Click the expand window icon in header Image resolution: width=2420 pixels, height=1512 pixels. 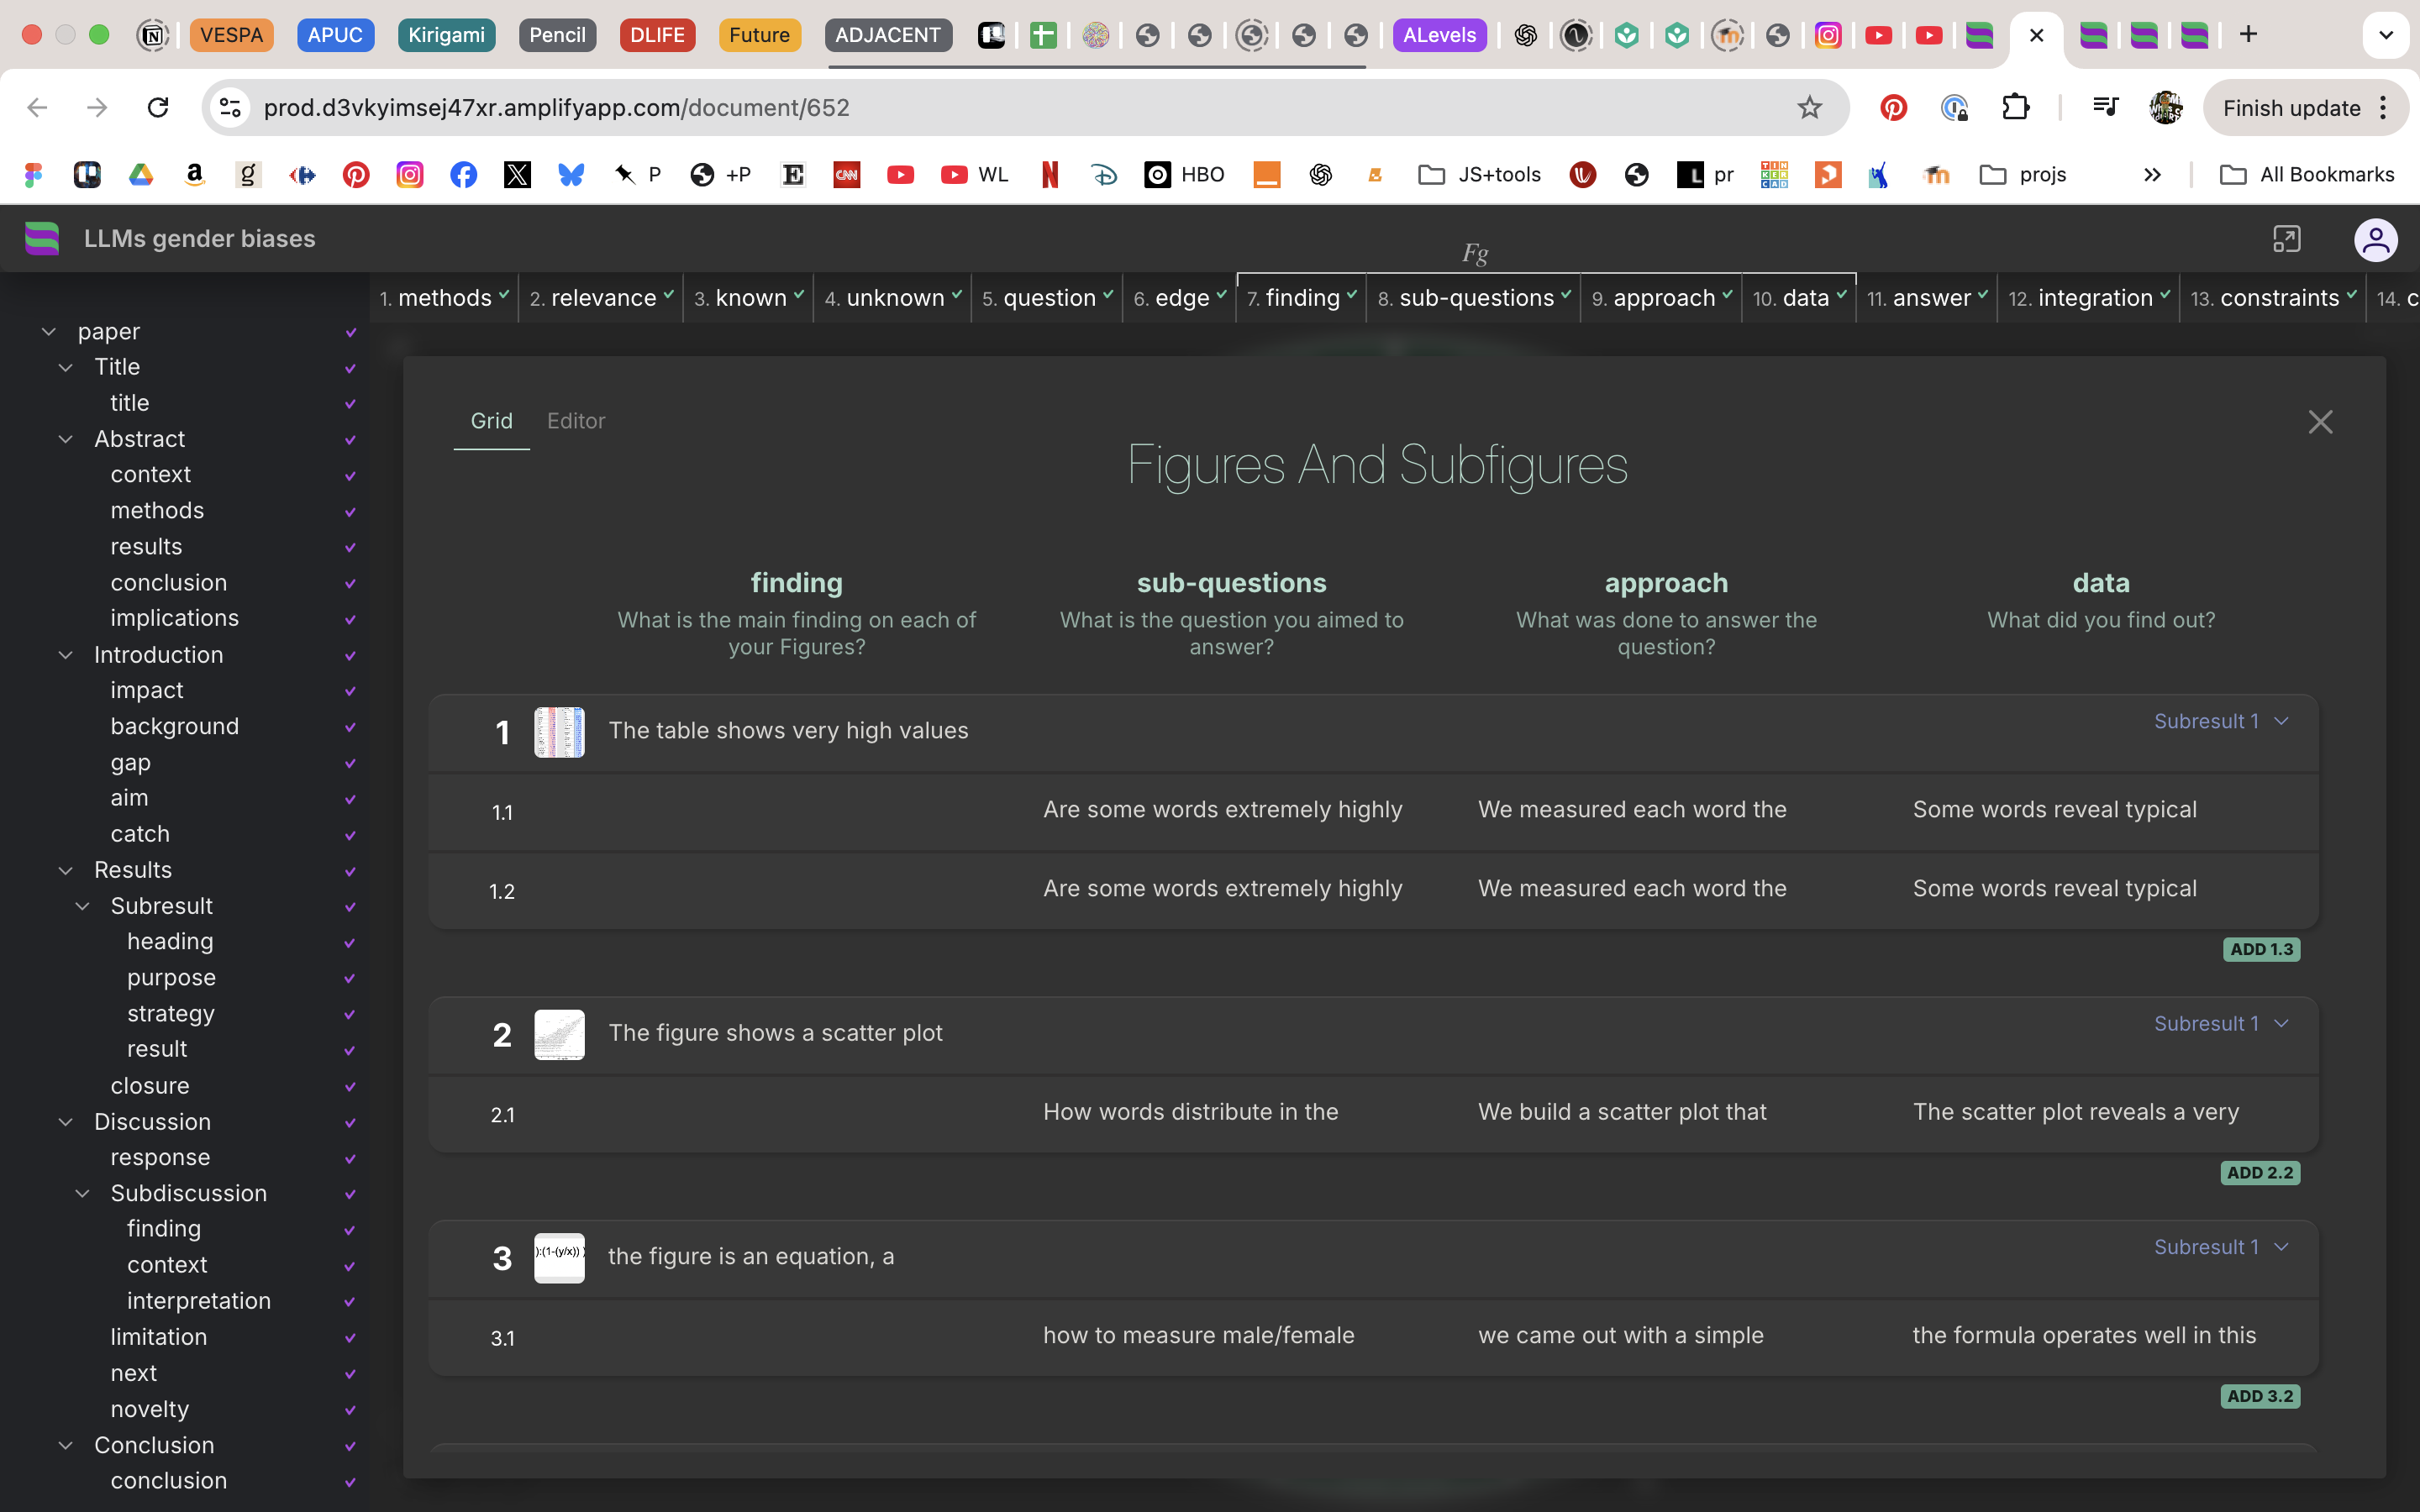pyautogui.click(x=2286, y=239)
